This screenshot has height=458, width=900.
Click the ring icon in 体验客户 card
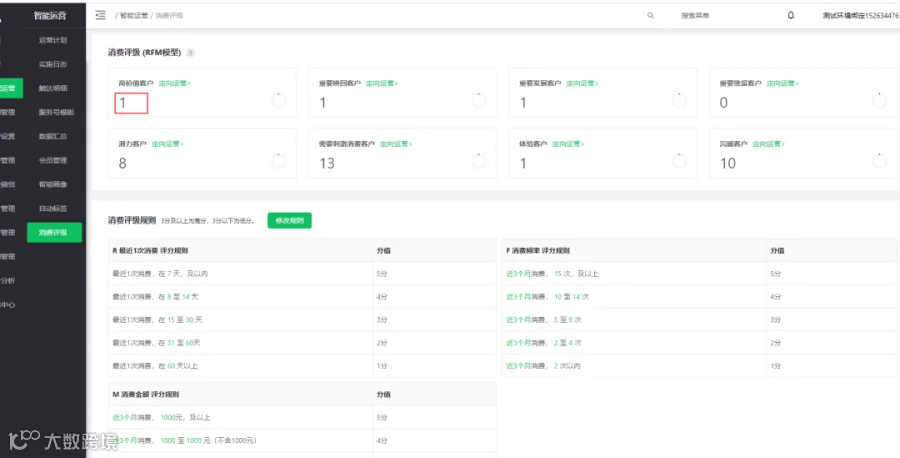tap(679, 161)
